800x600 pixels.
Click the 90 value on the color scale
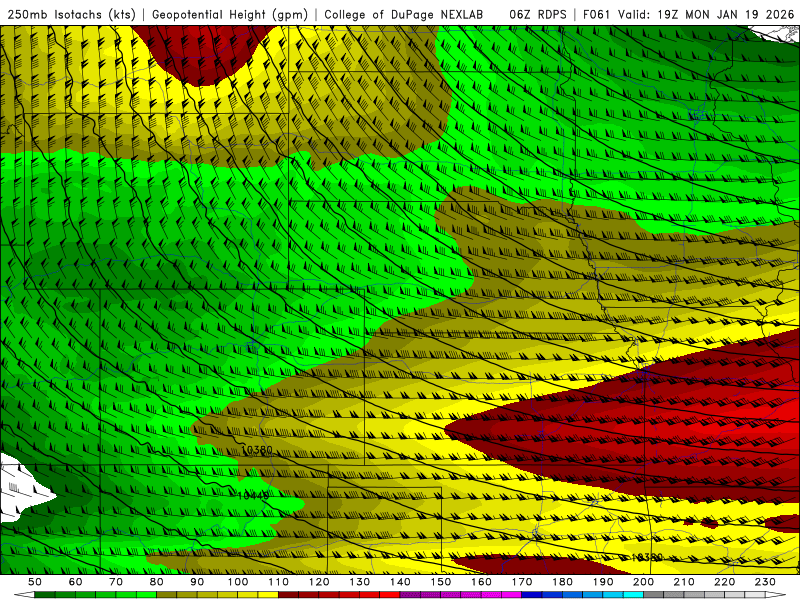click(197, 582)
